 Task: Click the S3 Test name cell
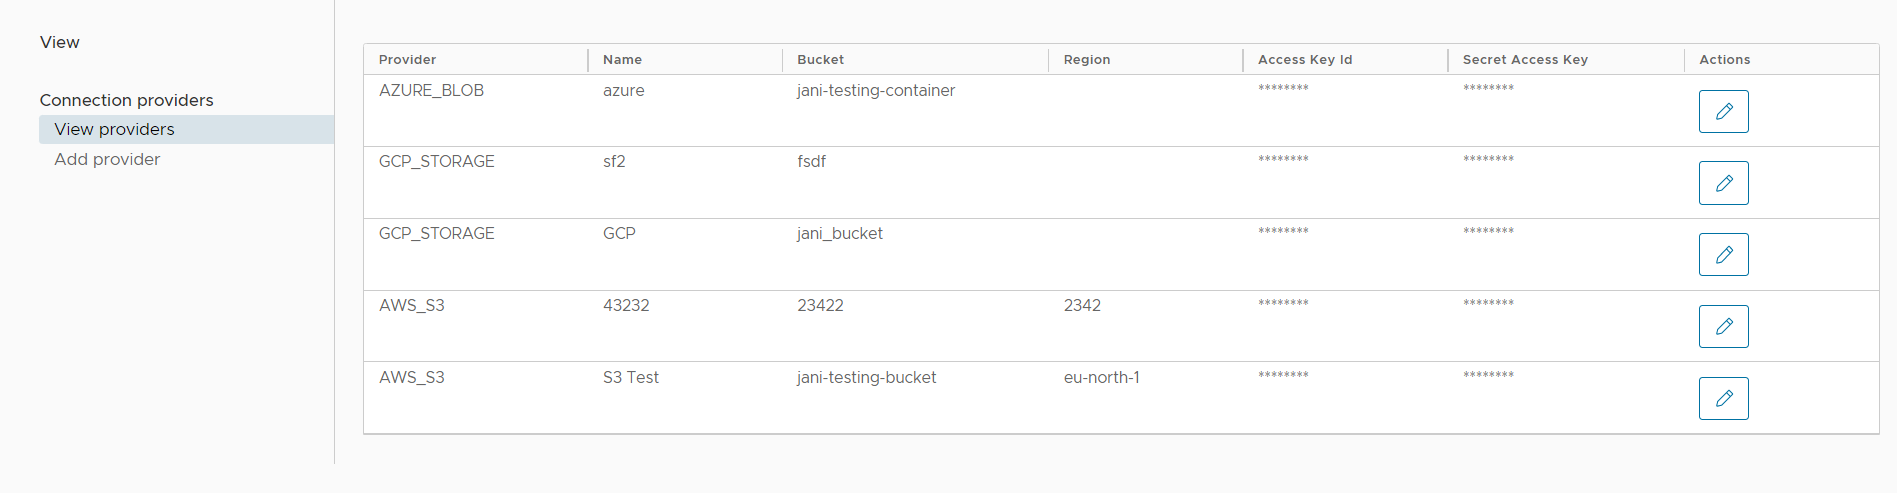tap(630, 377)
